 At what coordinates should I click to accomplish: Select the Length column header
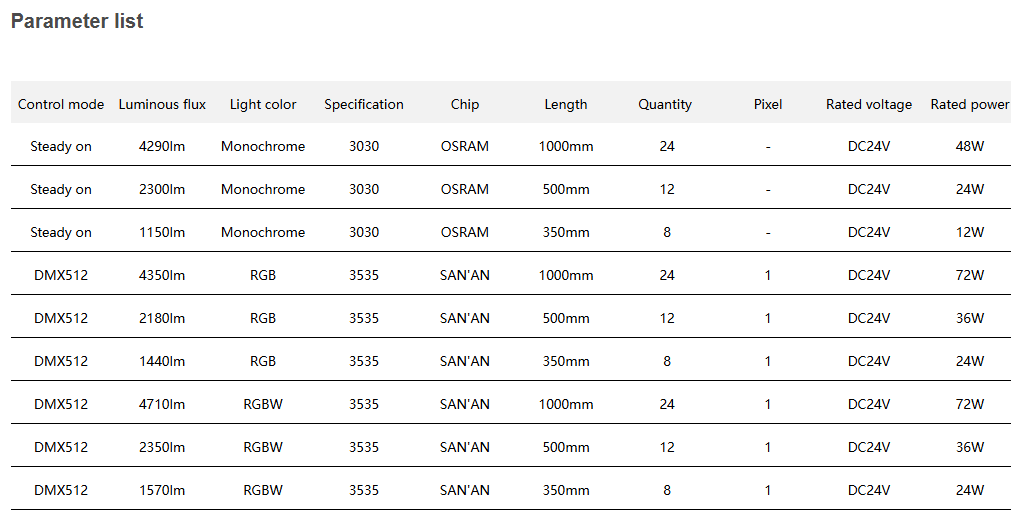[x=566, y=104]
